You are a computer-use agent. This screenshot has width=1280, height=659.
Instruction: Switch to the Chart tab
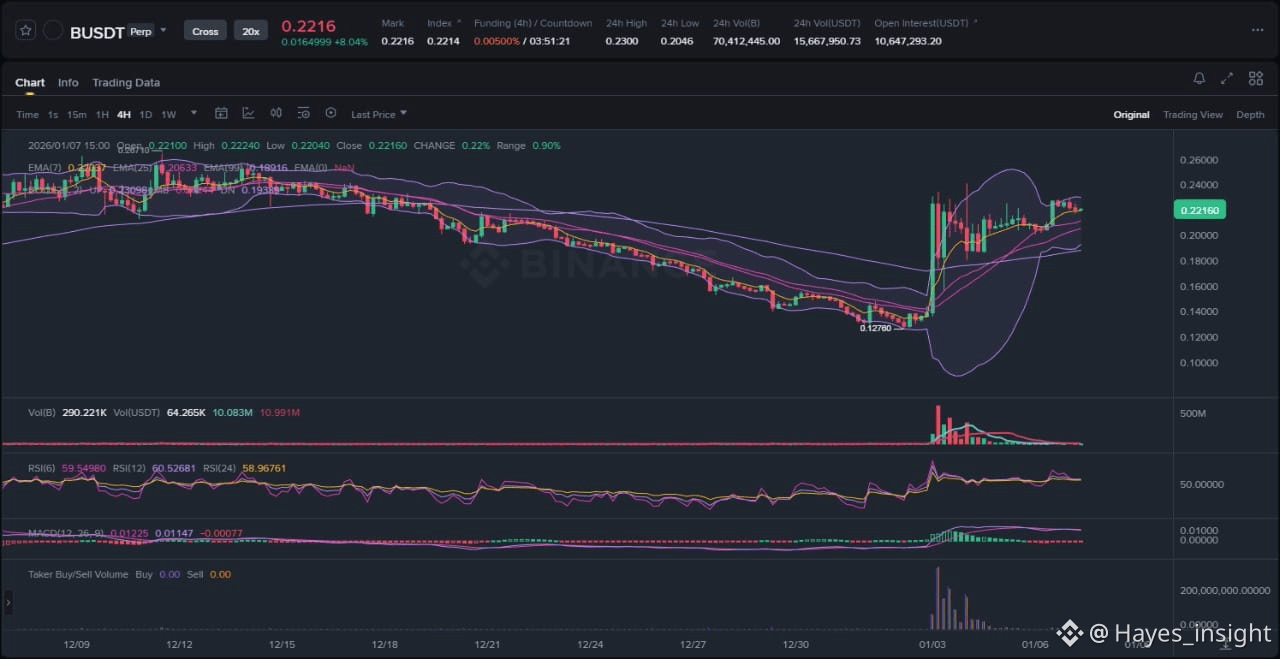(30, 83)
